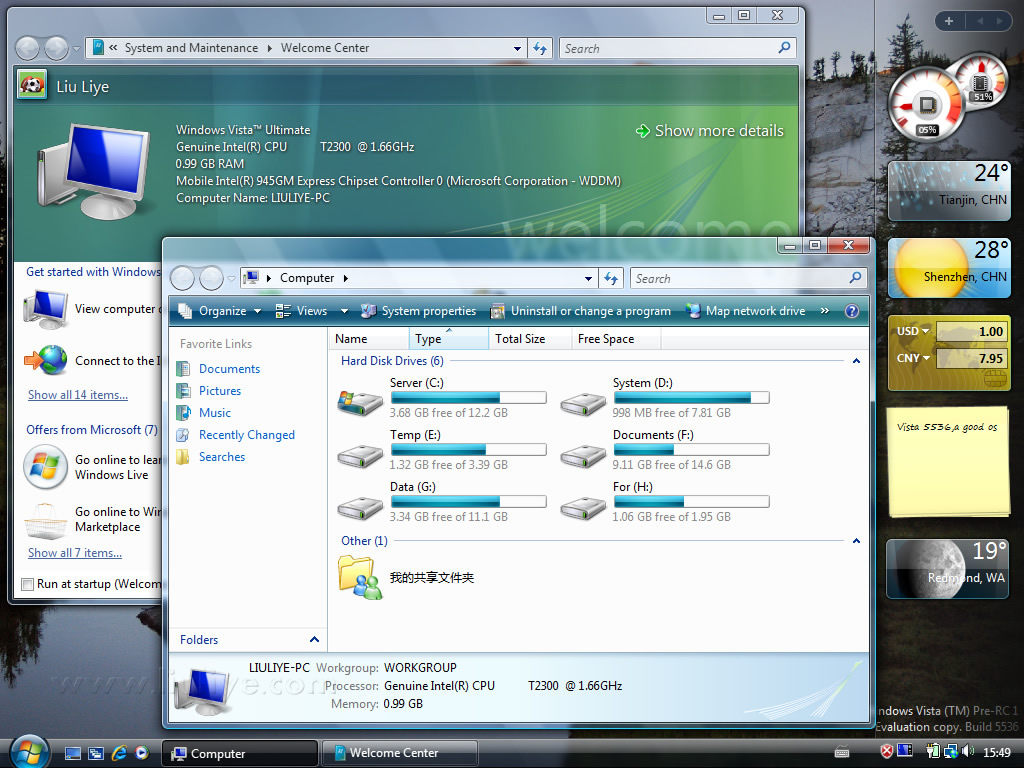This screenshot has width=1024, height=768.
Task: Click the Windows Marketplace basket icon
Action: [x=45, y=520]
